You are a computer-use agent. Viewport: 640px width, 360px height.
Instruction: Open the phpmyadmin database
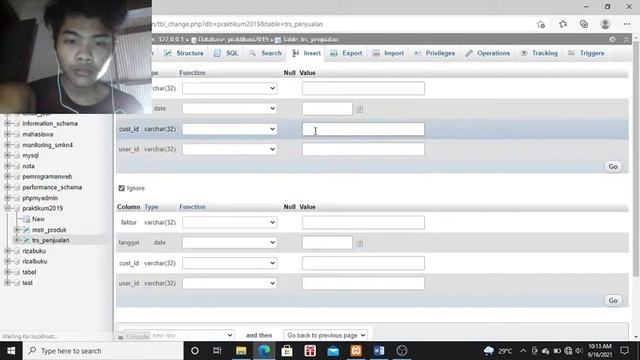pyautogui.click(x=40, y=198)
